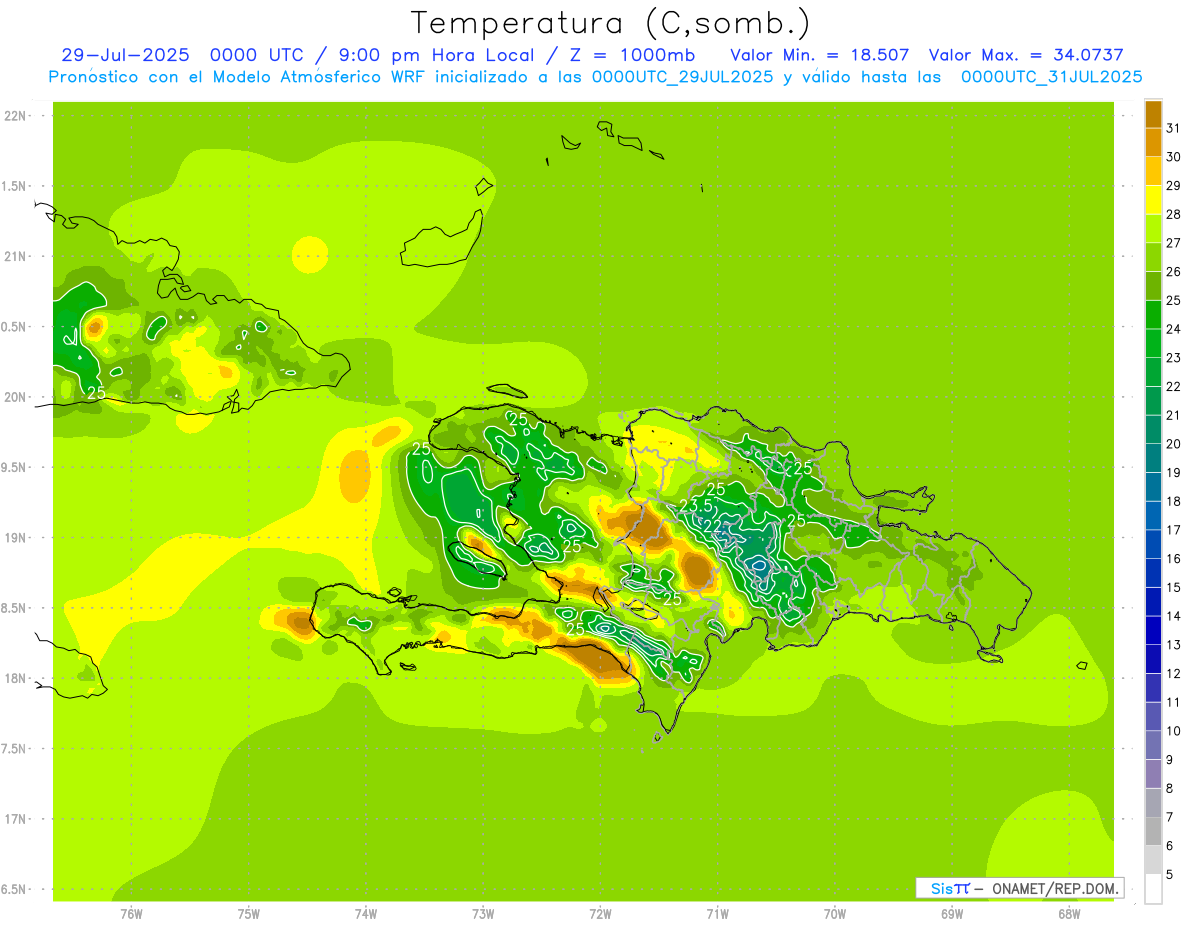Select the date text "29-Jul-2025"
The image size is (1200, 927).
(x=126, y=55)
